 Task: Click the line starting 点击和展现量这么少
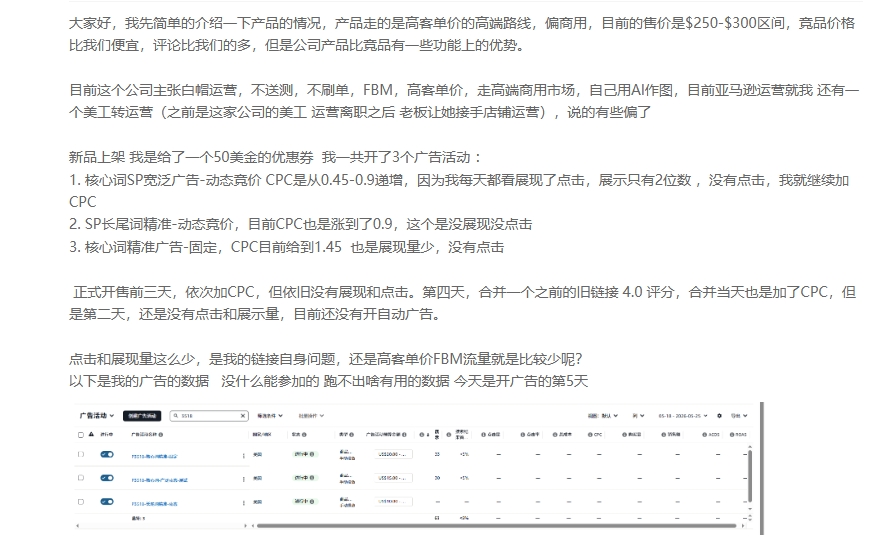click(325, 359)
